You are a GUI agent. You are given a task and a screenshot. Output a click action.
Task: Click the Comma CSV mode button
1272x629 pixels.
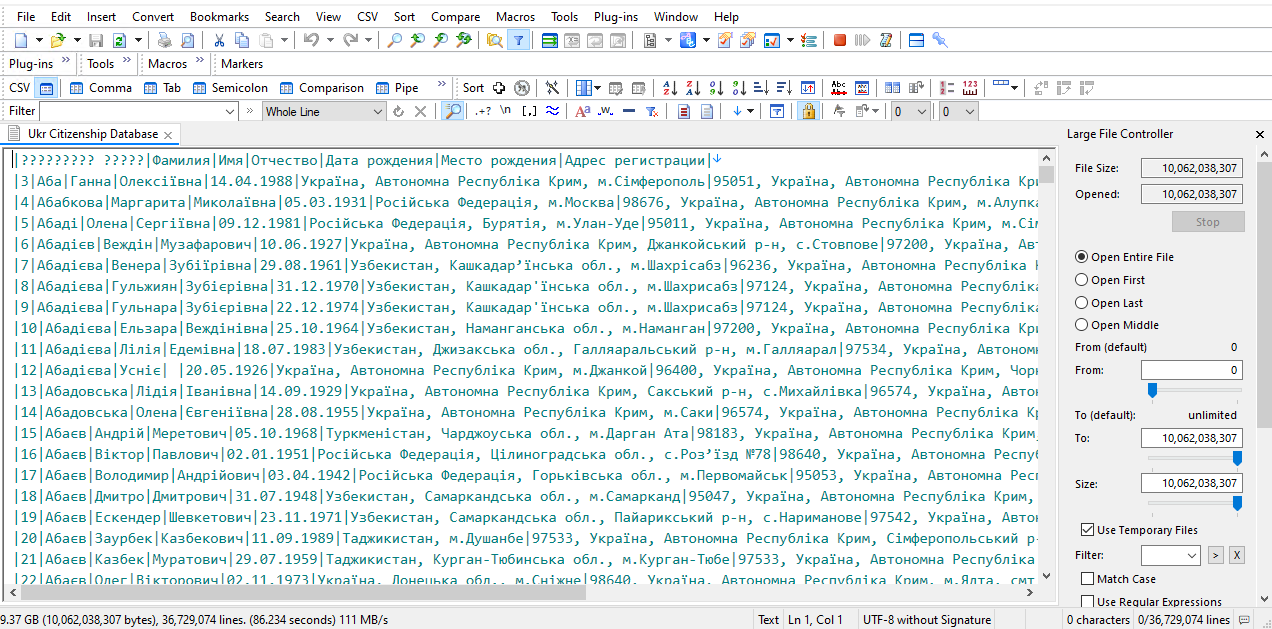coord(101,87)
